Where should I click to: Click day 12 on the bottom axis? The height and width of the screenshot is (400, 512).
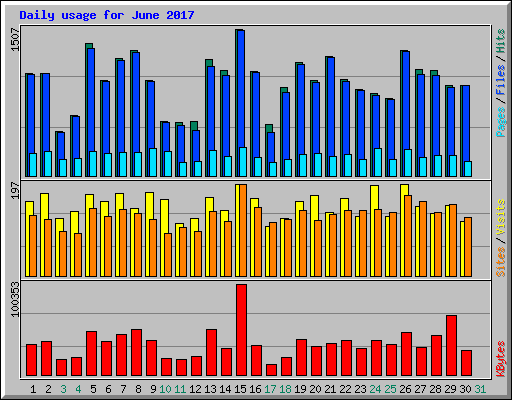point(195,389)
